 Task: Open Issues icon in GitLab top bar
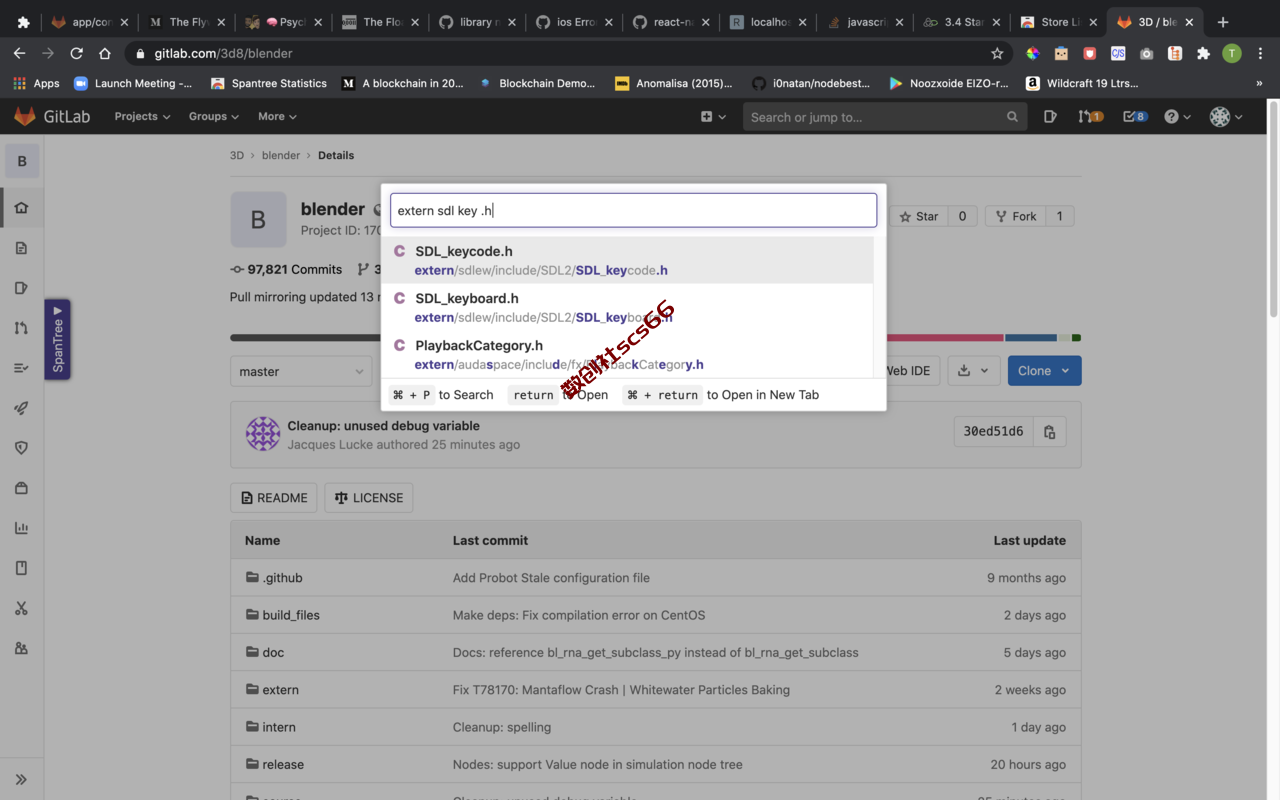(1050, 117)
